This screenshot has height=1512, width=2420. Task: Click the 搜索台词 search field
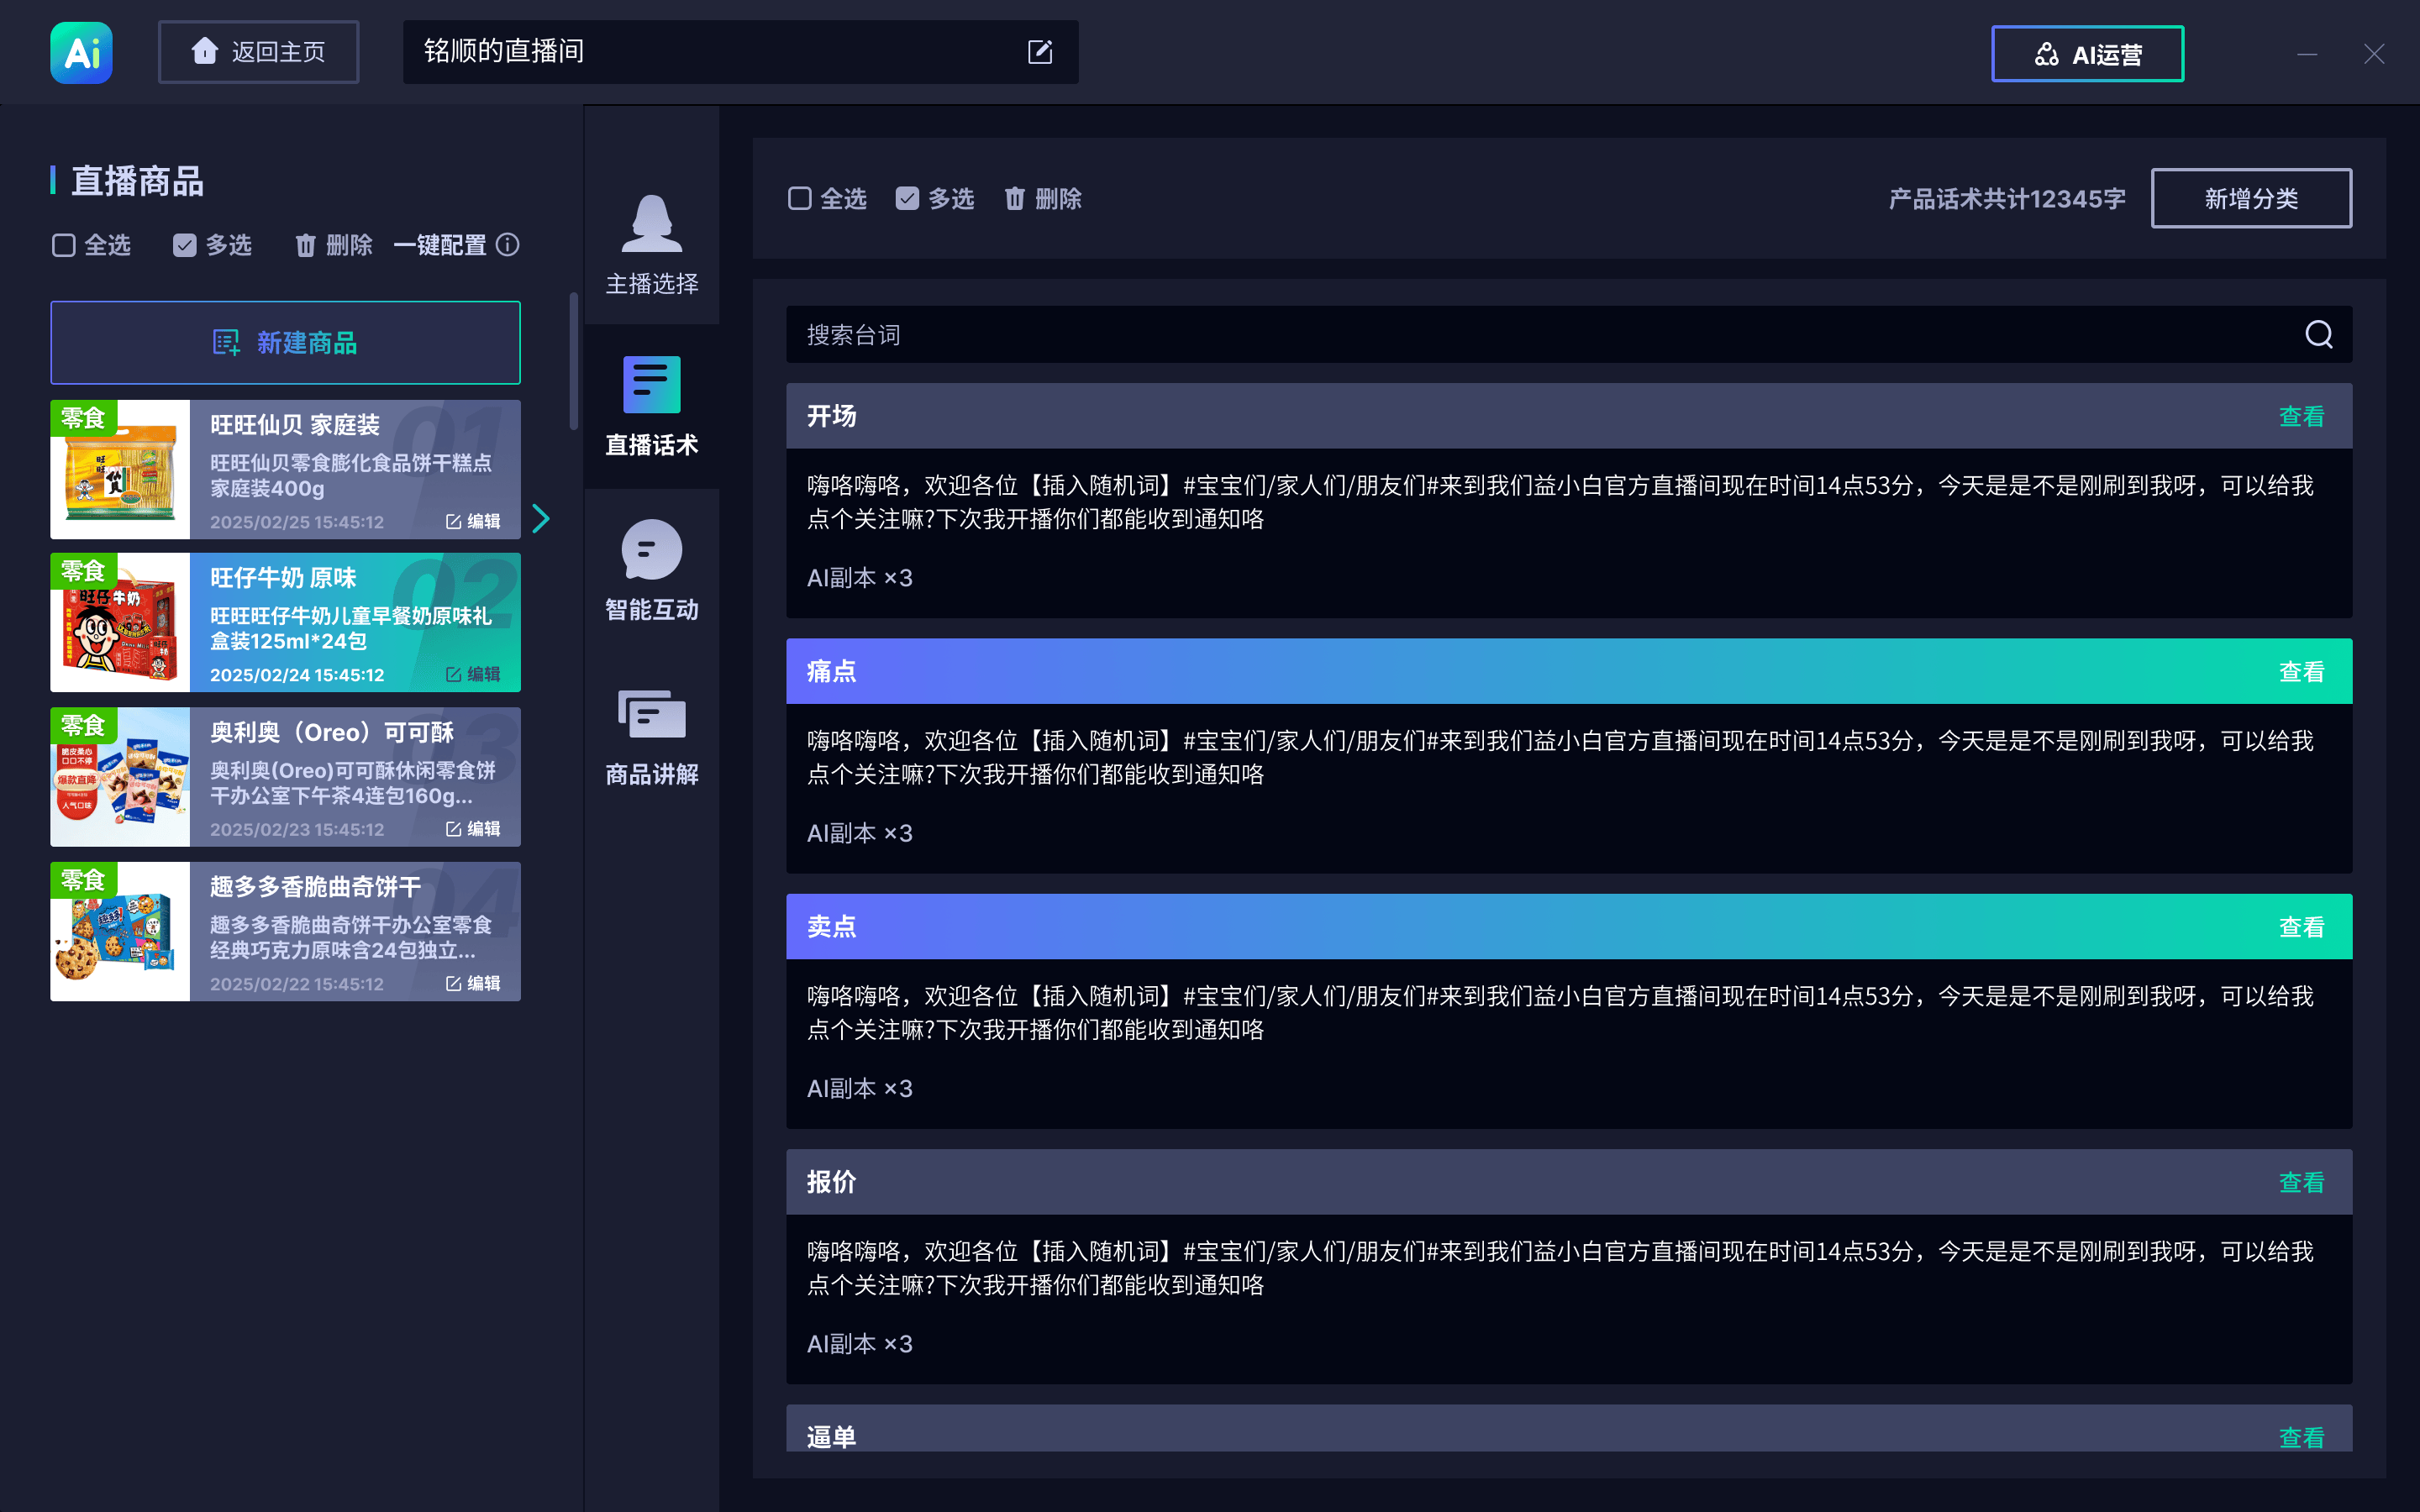pos(1500,335)
